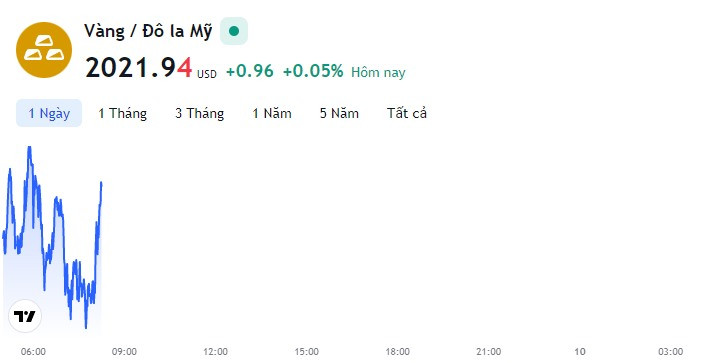Click the 06:00 time axis label
The image size is (704, 363).
pyautogui.click(x=33, y=351)
